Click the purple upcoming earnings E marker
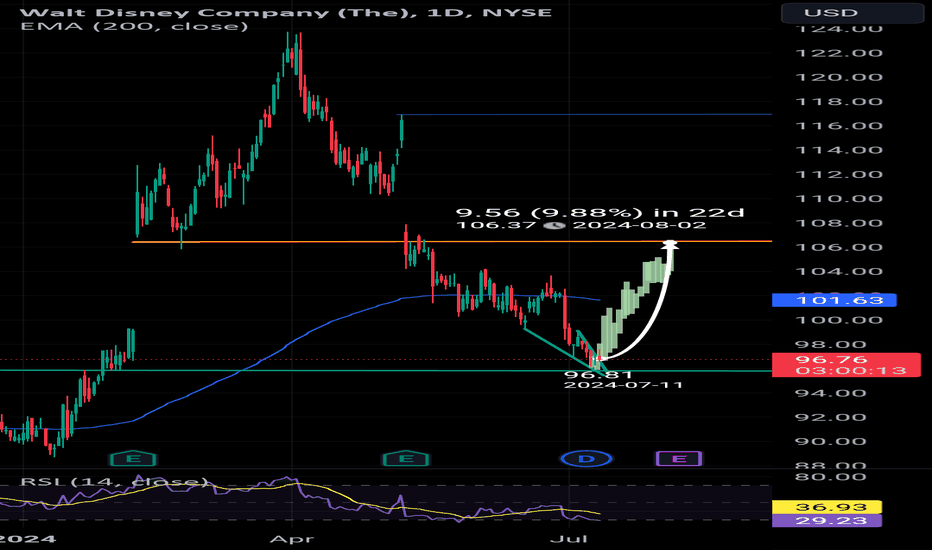This screenshot has height=550, width=932. tap(679, 458)
